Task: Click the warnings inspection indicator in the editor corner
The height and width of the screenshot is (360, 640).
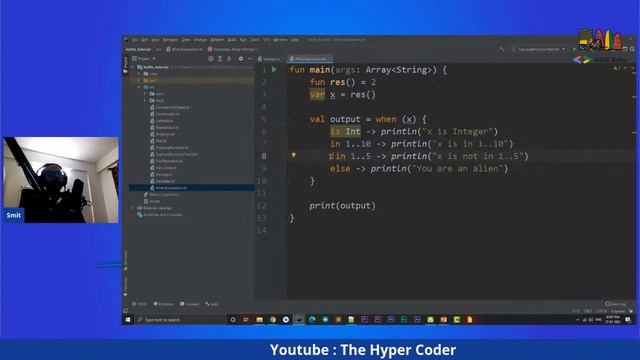Action: coord(616,68)
